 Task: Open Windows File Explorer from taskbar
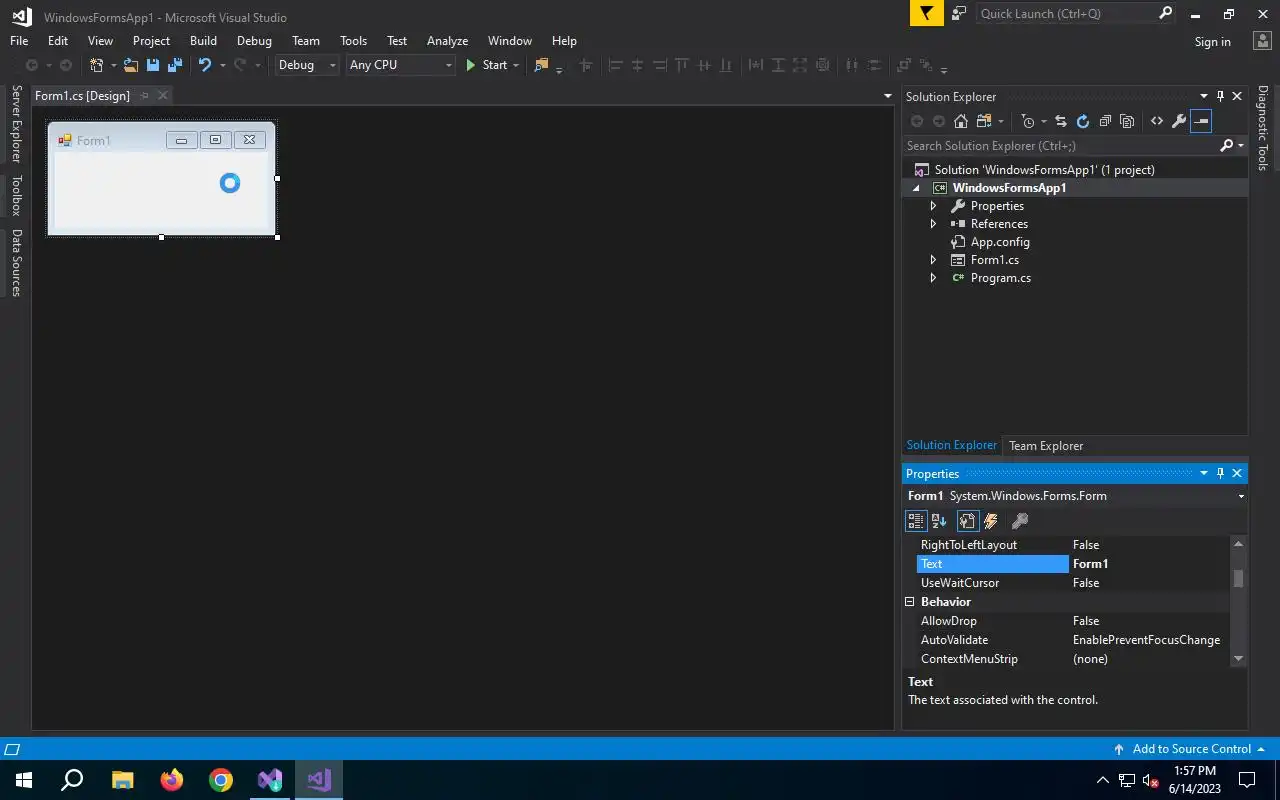tap(122, 780)
